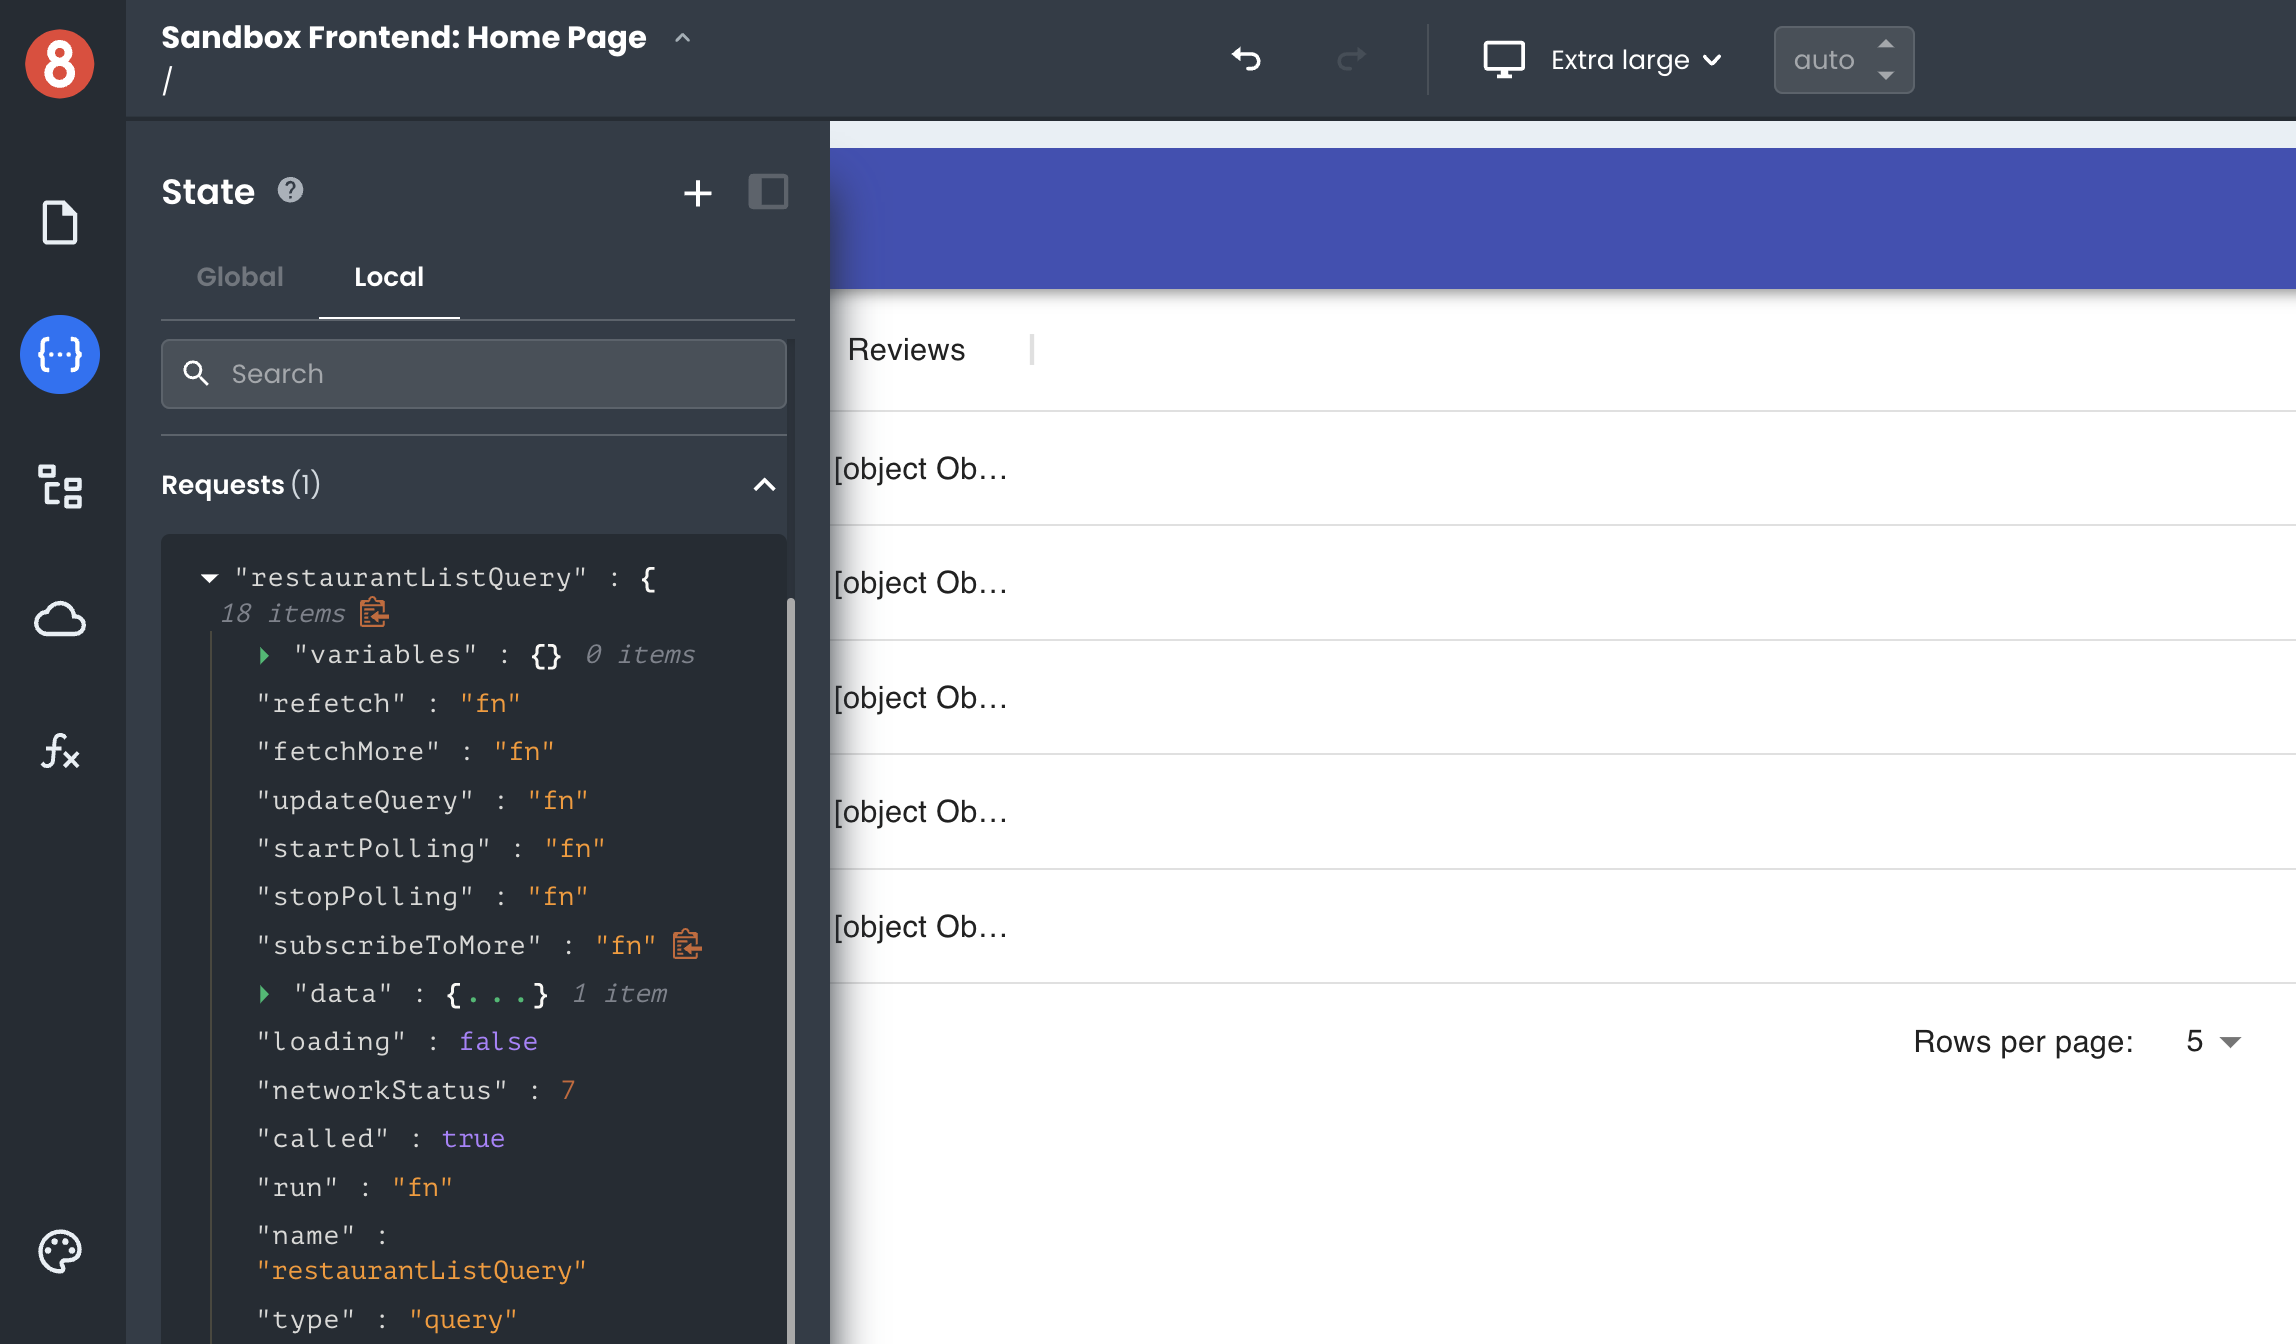
Task: Collapse the Requests section chevron
Action: click(764, 485)
